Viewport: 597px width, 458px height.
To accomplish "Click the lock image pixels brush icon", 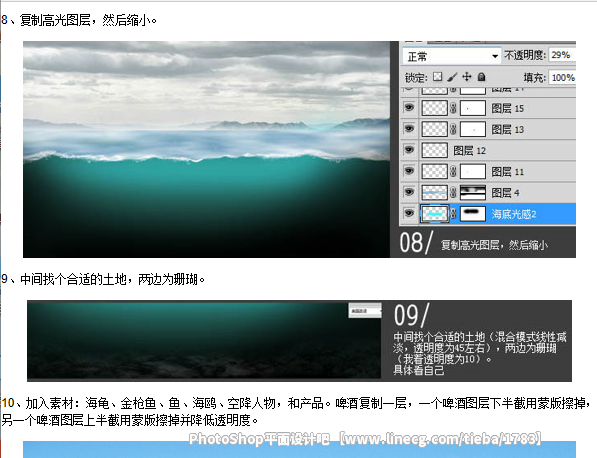I will click(x=452, y=77).
